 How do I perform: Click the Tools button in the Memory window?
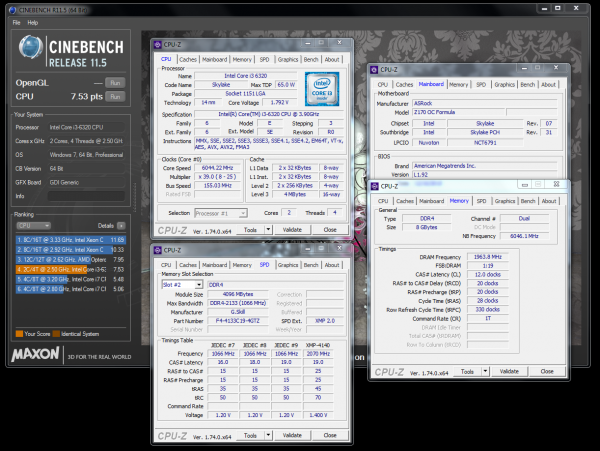467,371
